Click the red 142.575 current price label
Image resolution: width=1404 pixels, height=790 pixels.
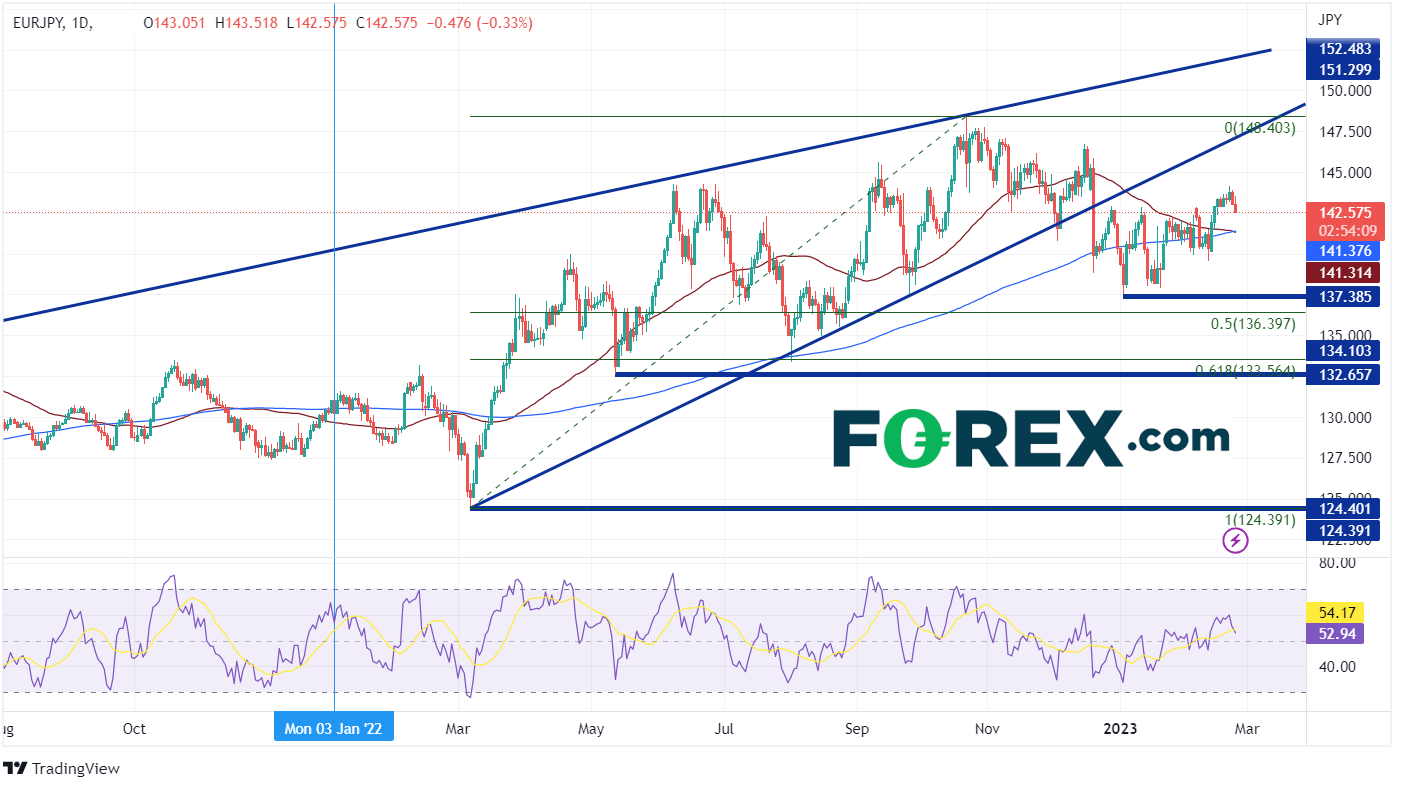1344,212
